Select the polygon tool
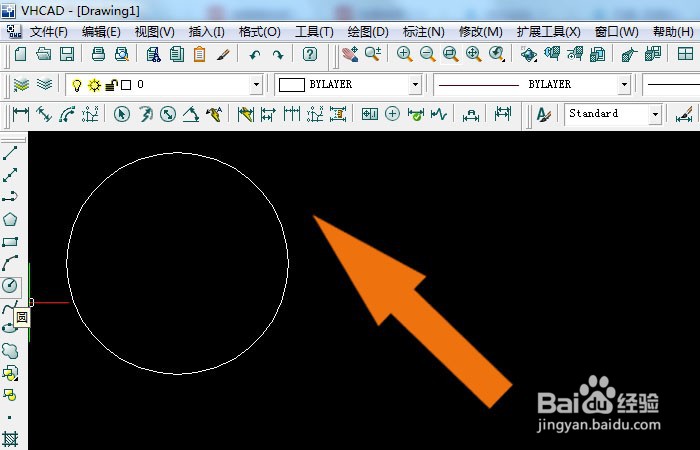 coord(10,219)
